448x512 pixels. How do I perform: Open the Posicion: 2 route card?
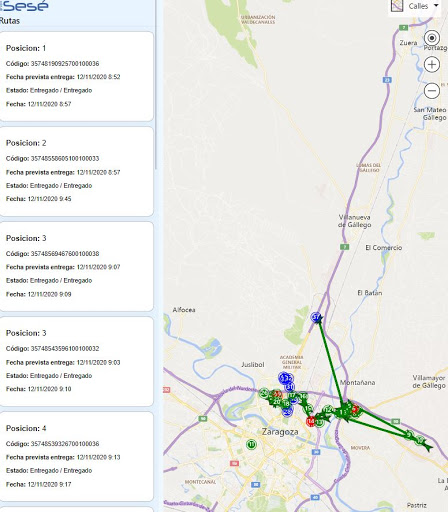[76, 171]
